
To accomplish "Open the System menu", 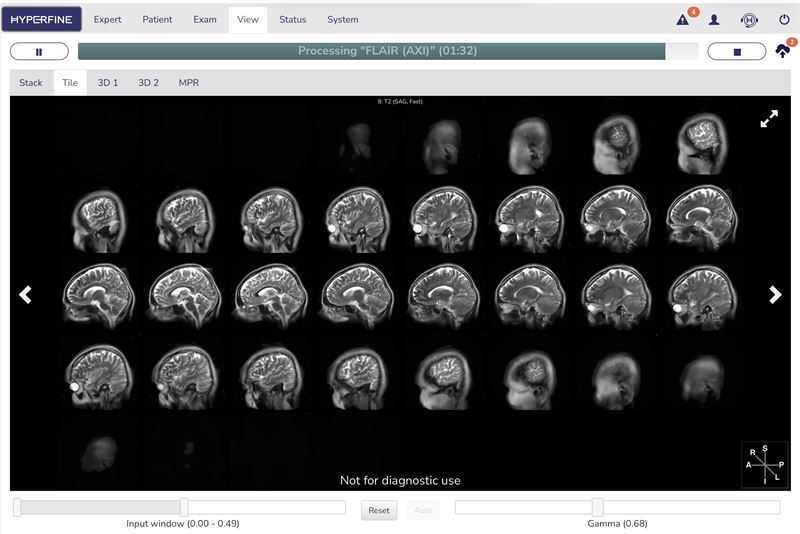I will tap(343, 19).
